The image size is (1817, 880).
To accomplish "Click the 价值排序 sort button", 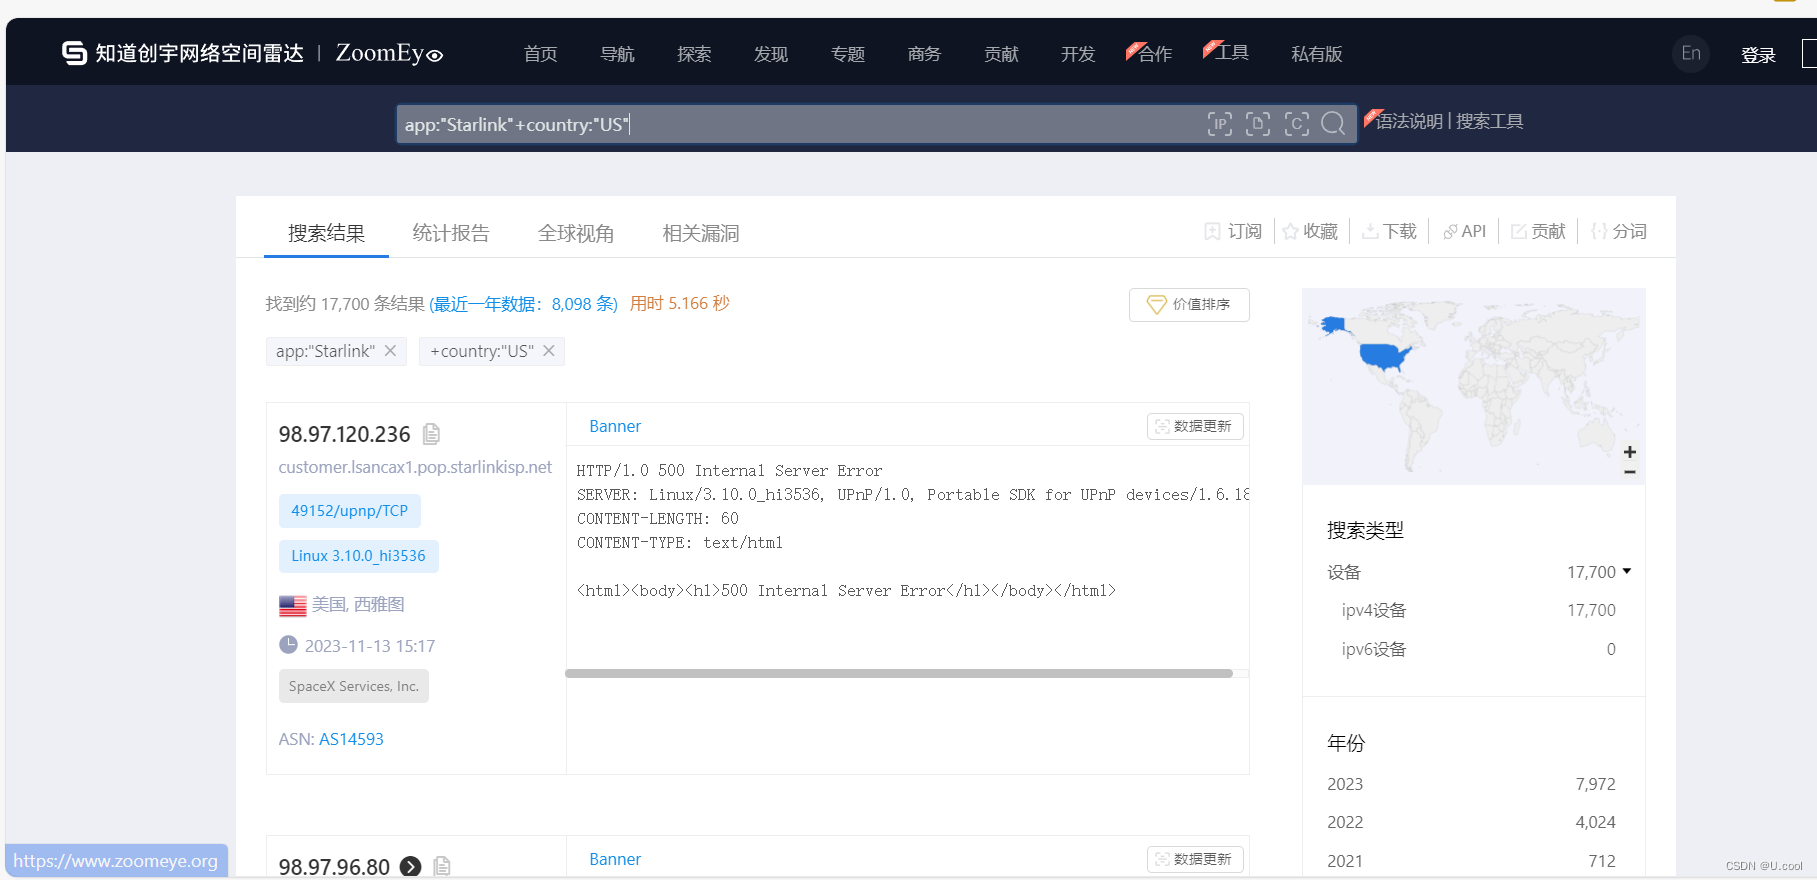I will [1189, 305].
